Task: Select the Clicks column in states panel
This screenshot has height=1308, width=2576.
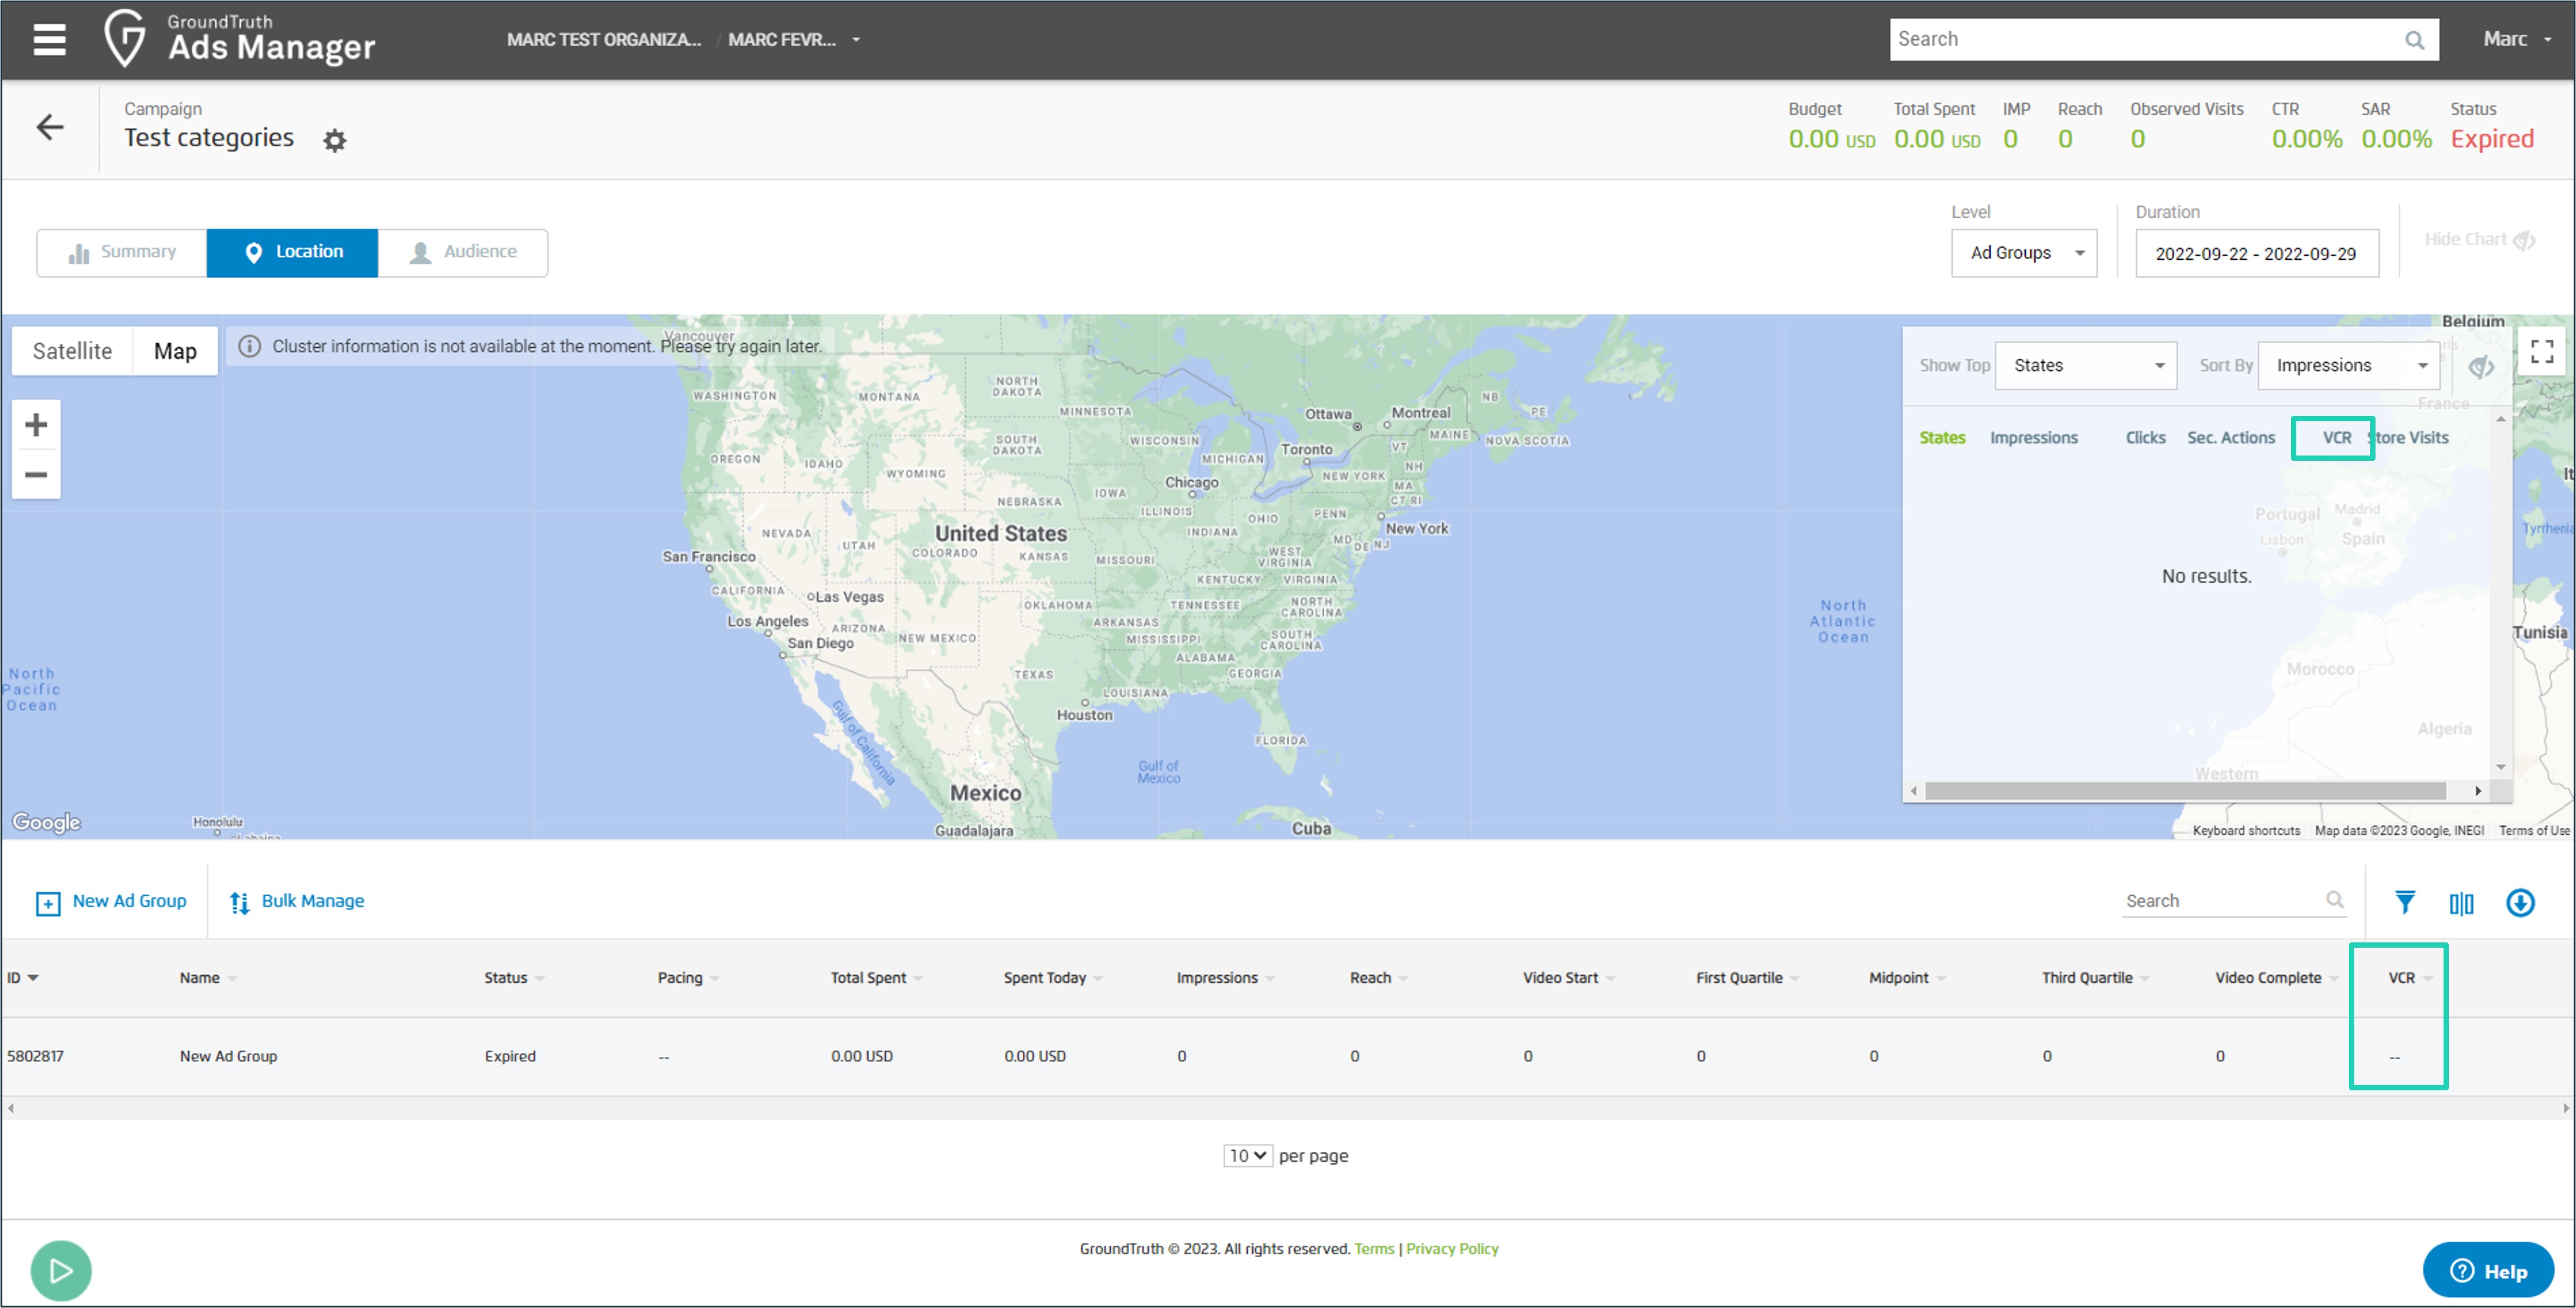Action: [x=2145, y=437]
